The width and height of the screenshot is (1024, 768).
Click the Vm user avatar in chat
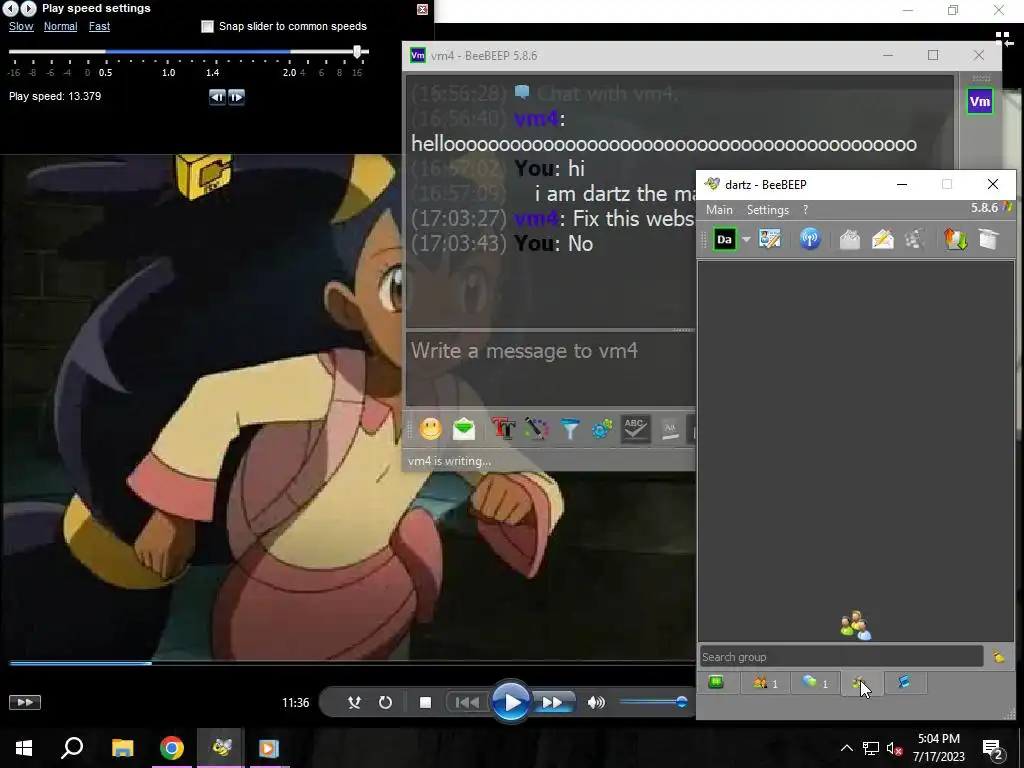click(980, 101)
